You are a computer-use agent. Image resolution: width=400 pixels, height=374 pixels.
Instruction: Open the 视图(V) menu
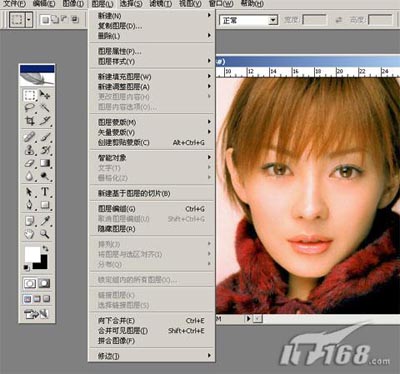pyautogui.click(x=190, y=4)
